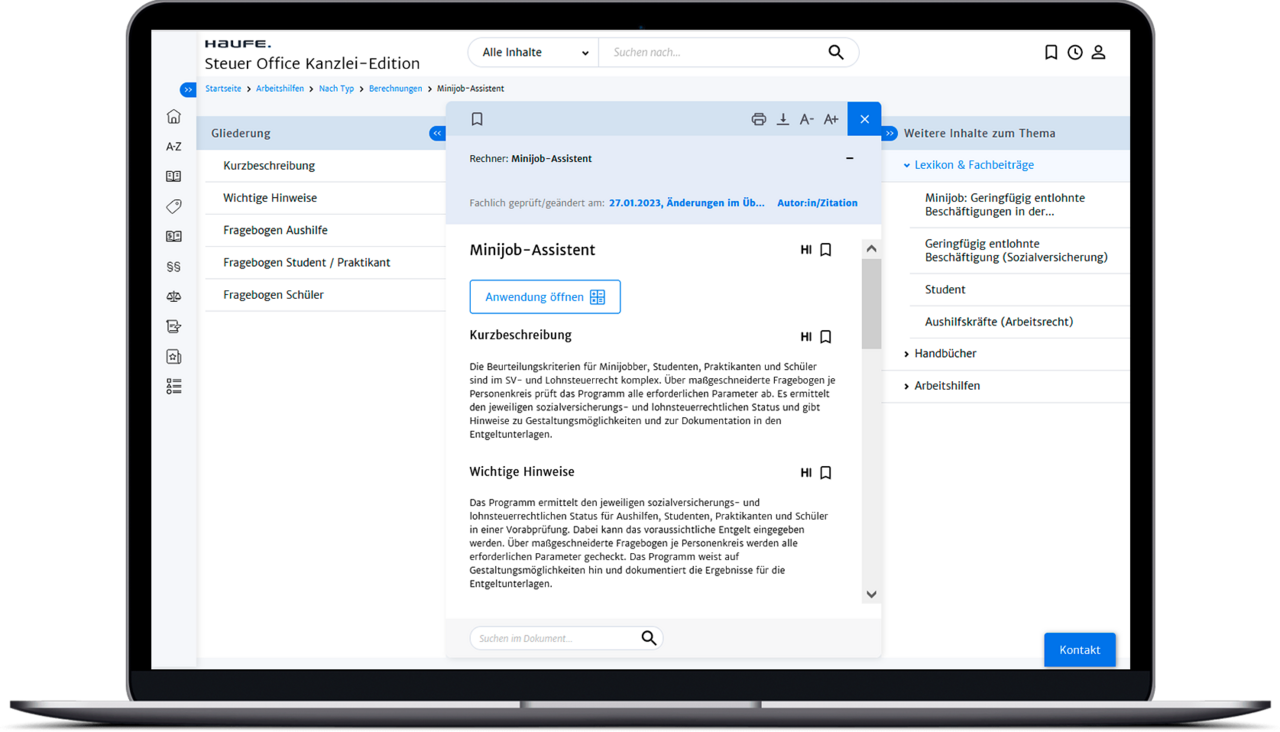Open the A-Z index icon
The height and width of the screenshot is (732, 1280).
[x=173, y=146]
